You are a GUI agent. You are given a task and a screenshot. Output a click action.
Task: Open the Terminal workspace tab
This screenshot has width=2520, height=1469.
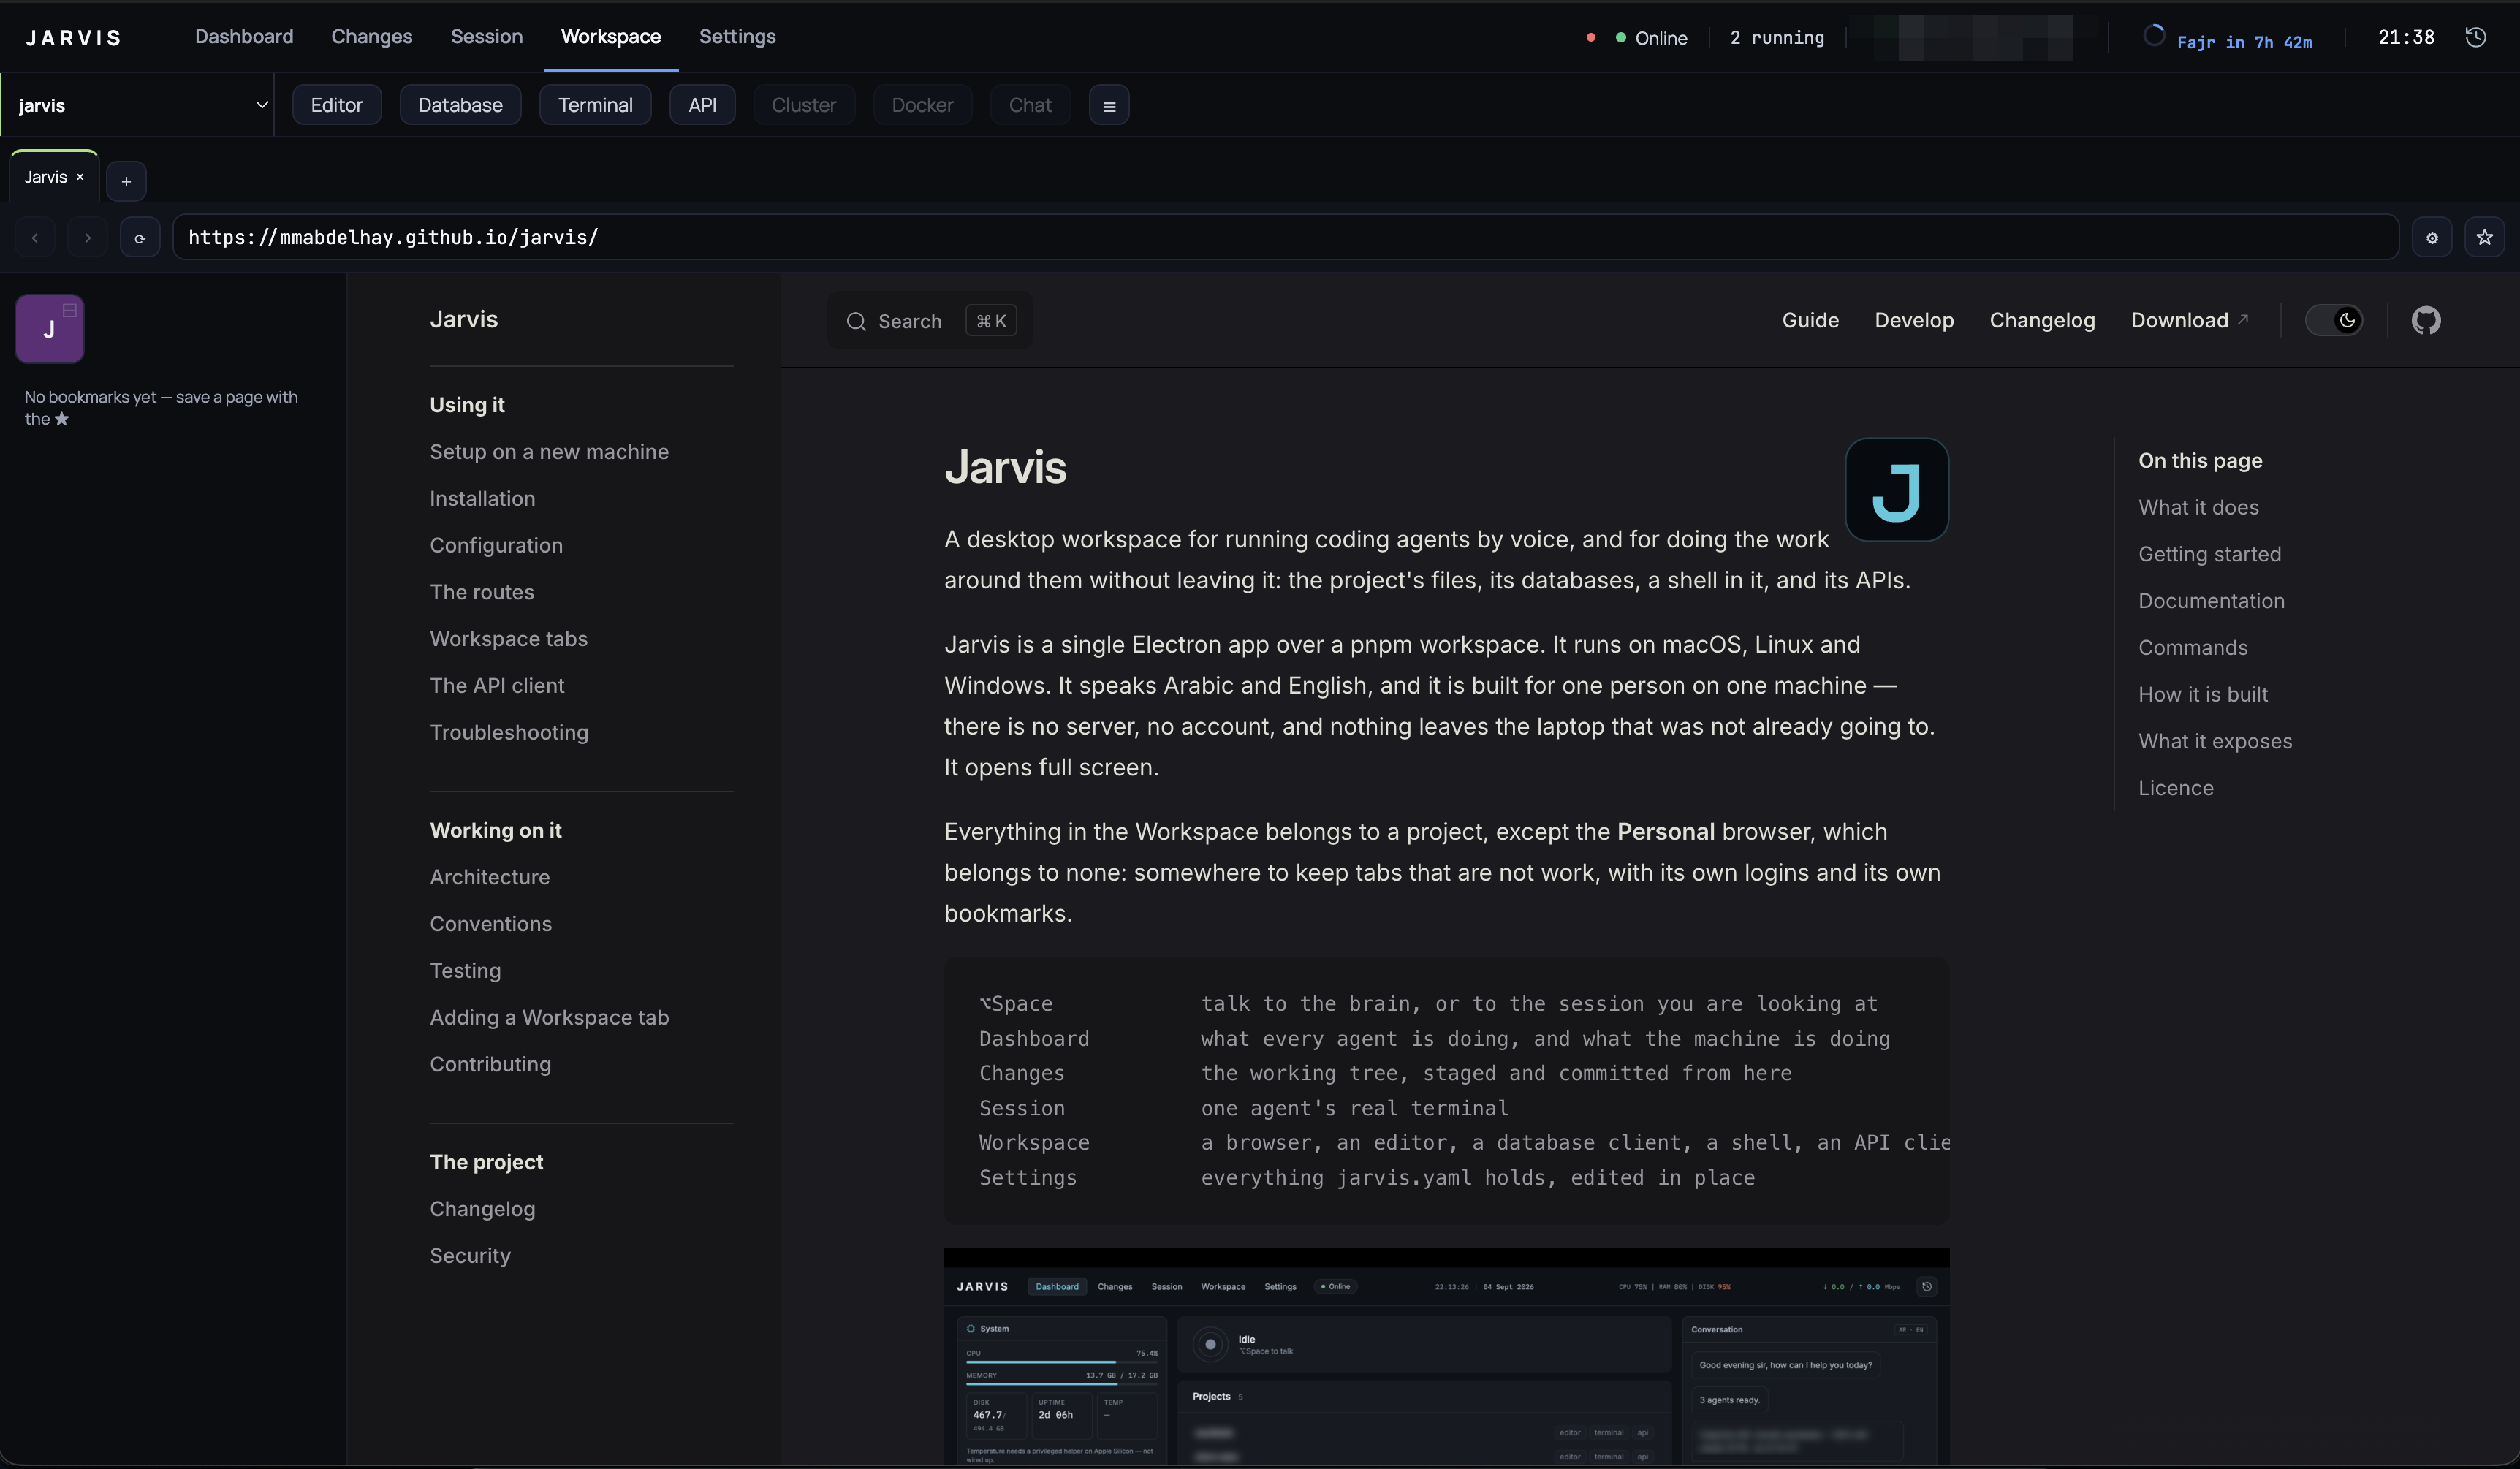pyautogui.click(x=595, y=105)
